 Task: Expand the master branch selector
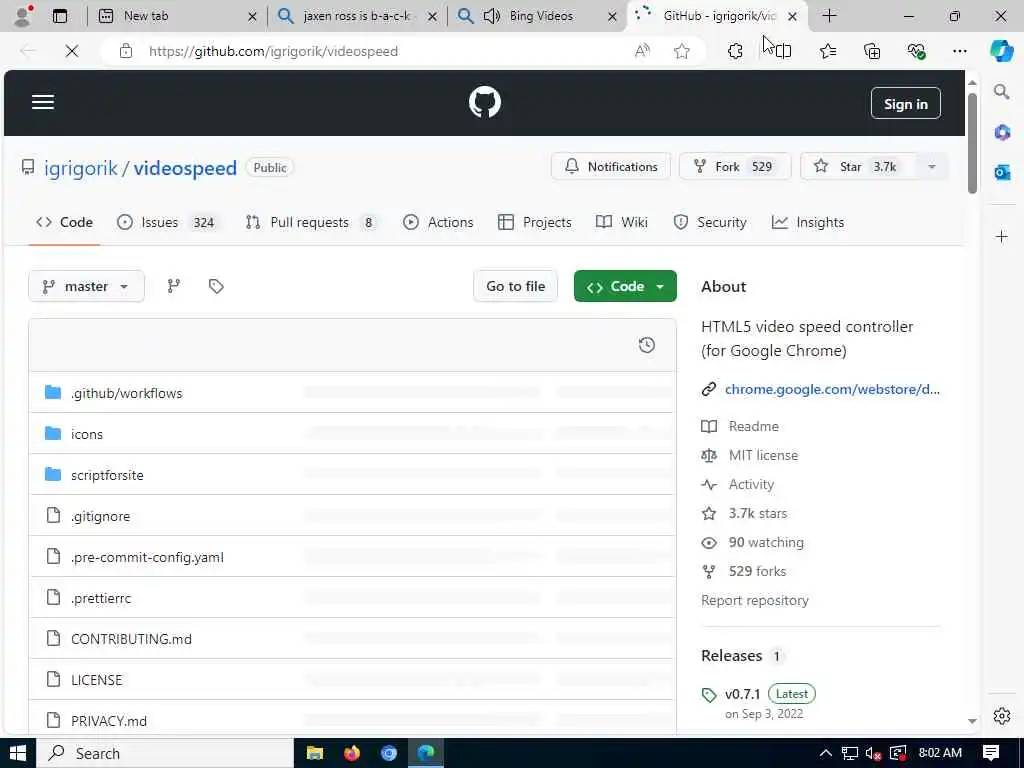(86, 287)
